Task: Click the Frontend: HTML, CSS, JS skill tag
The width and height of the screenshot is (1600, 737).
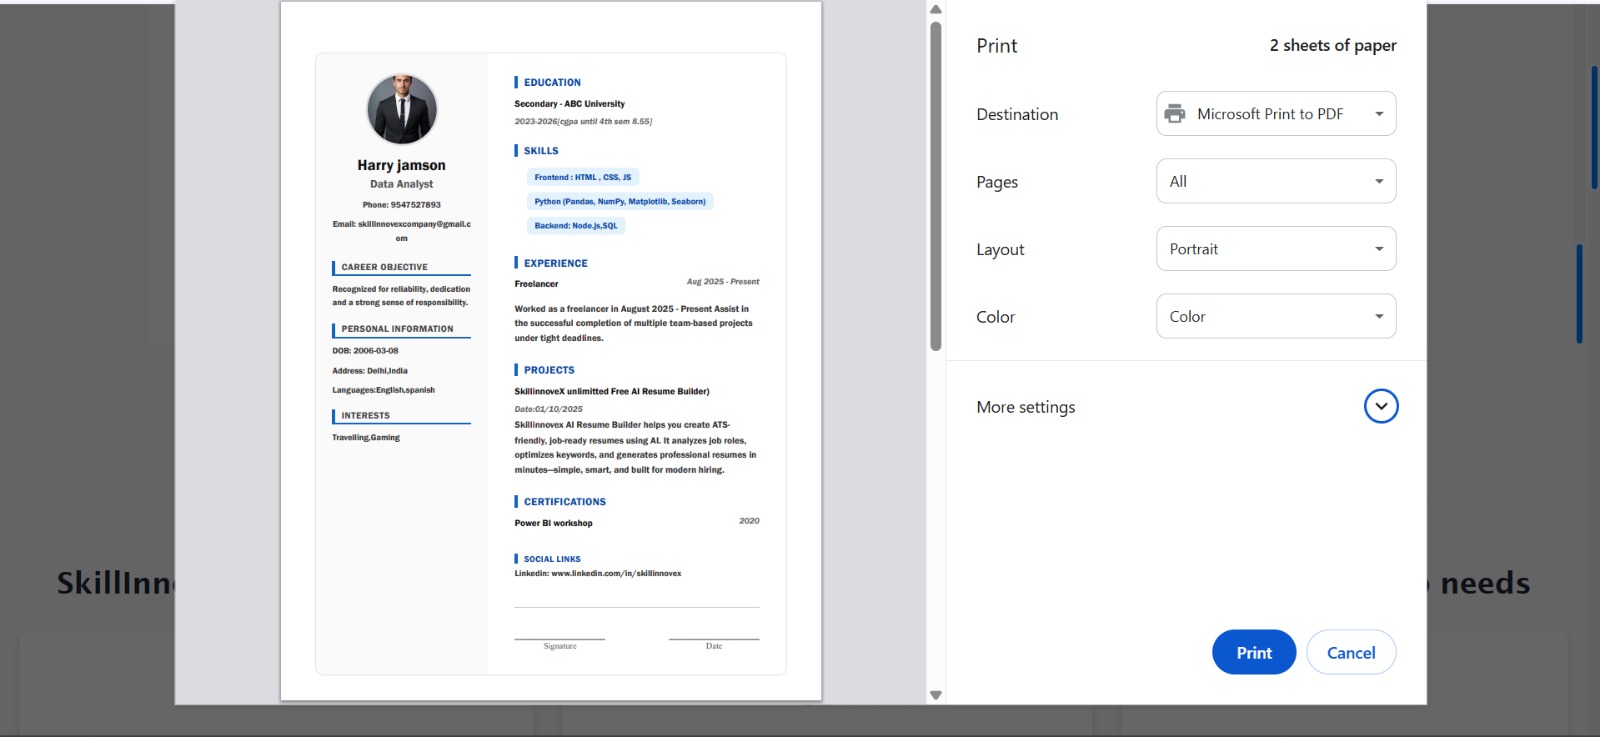Action: point(582,177)
